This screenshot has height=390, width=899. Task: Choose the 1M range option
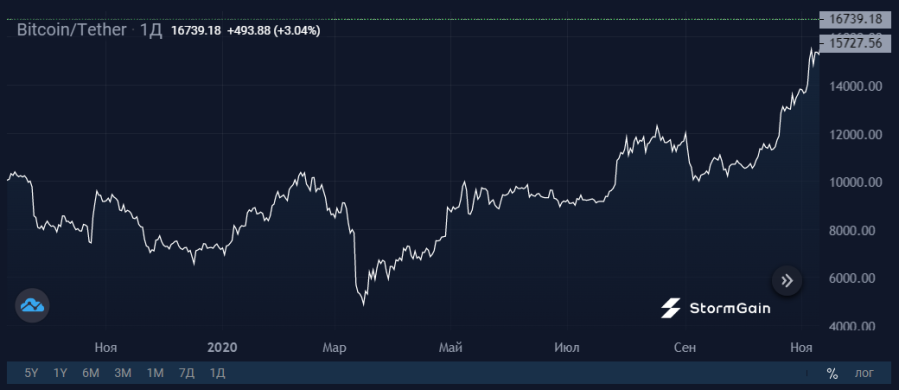coord(155,373)
